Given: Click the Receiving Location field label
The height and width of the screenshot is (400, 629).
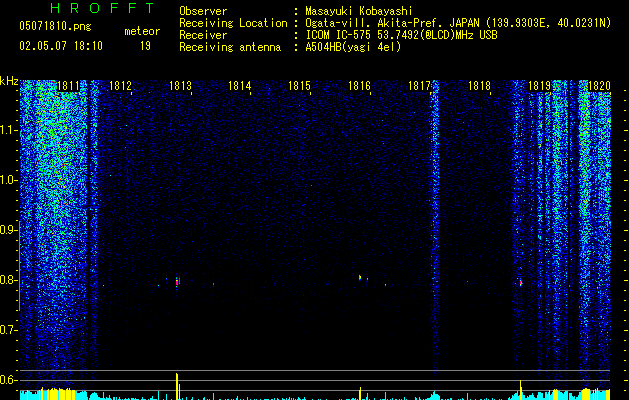Looking at the screenshot, I should pos(233,23).
